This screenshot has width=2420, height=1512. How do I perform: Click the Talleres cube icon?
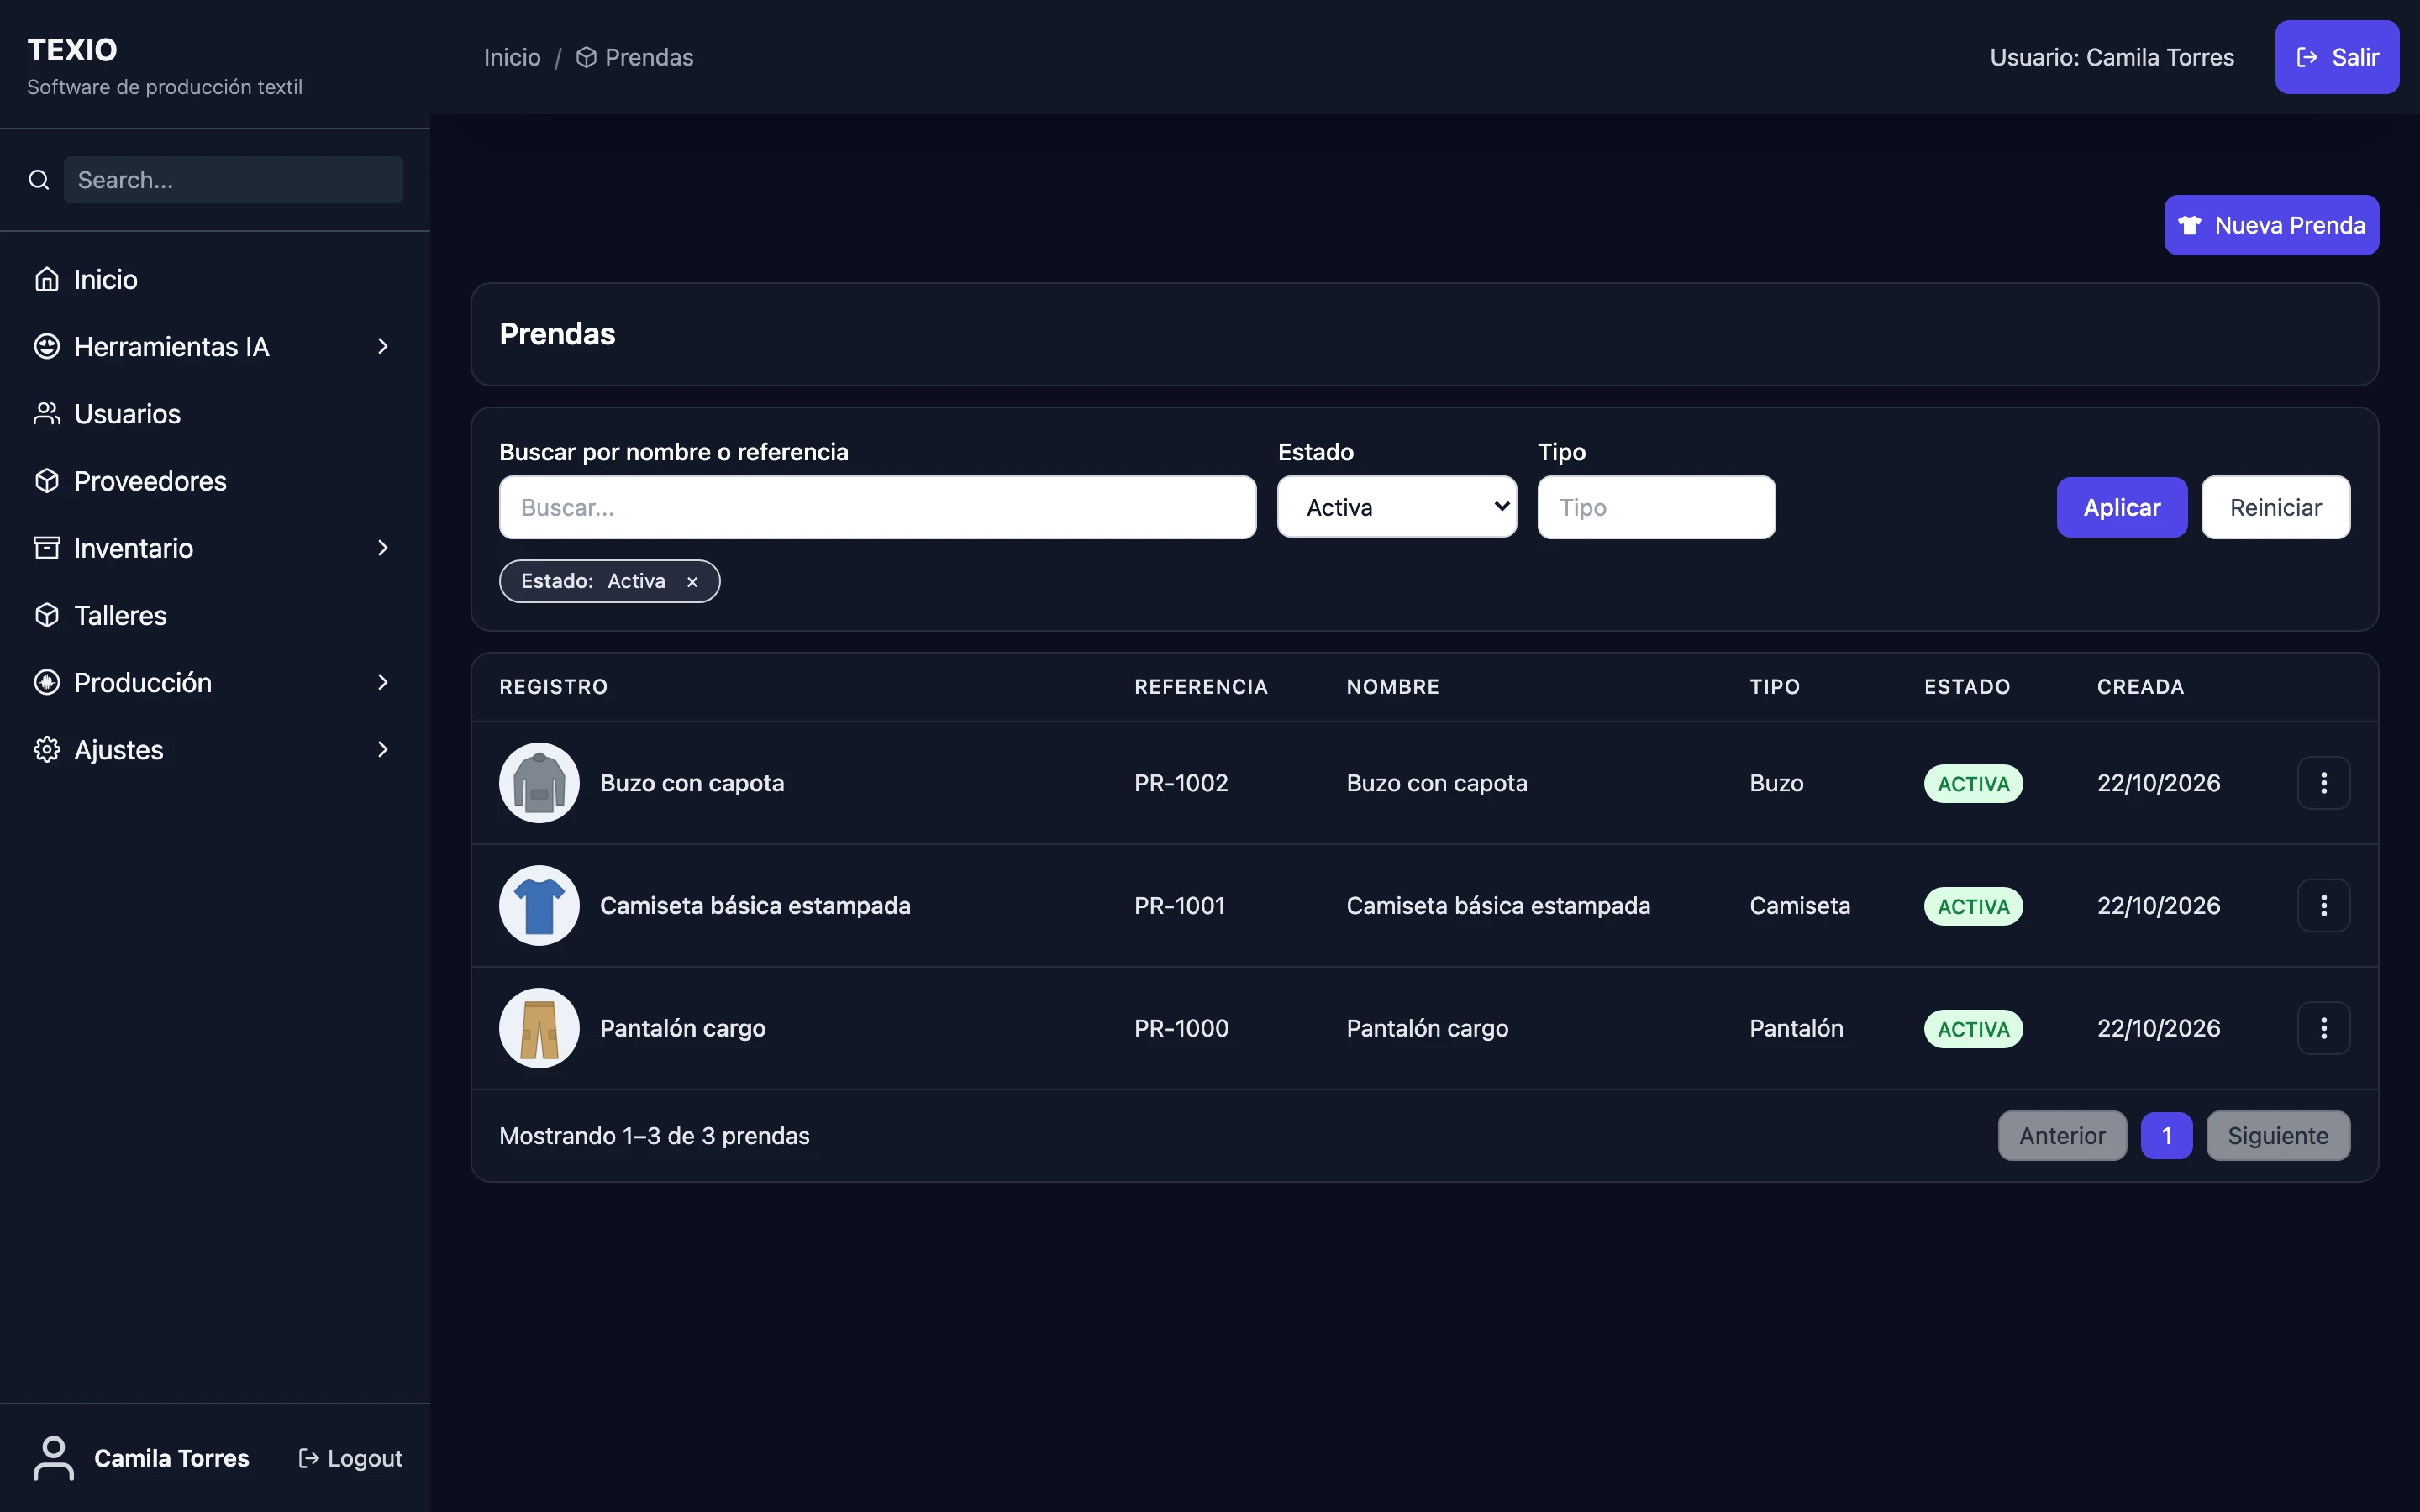(x=47, y=615)
